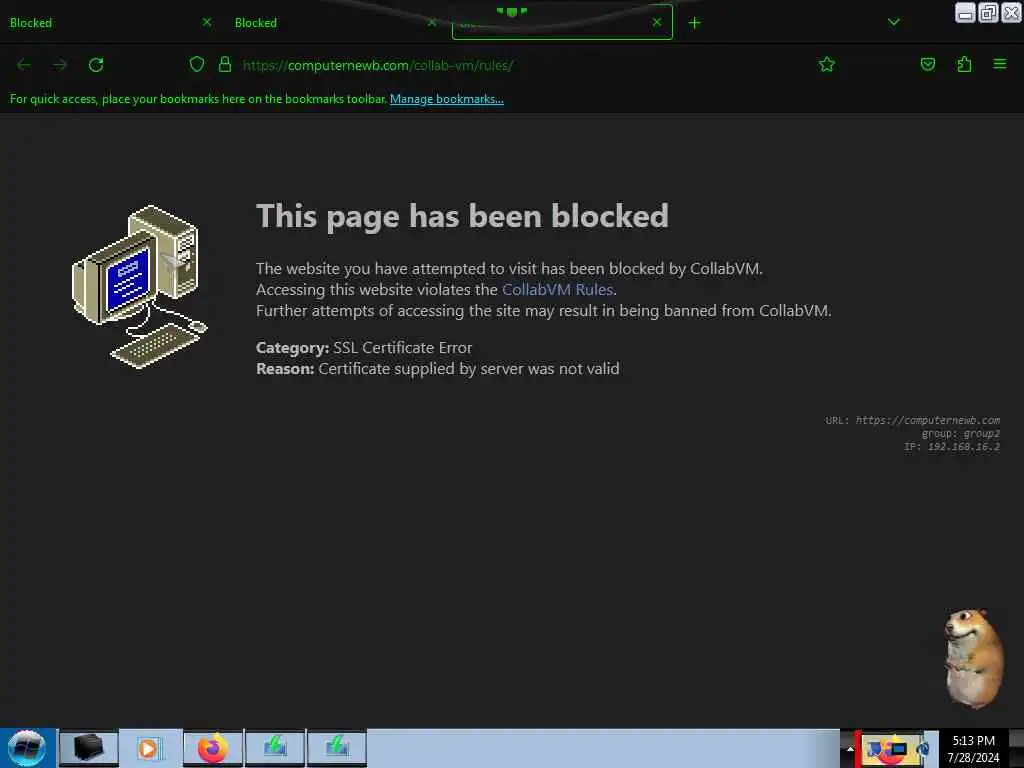This screenshot has height=768, width=1024.
Task: Open the media player taskbar icon
Action: coord(150,748)
